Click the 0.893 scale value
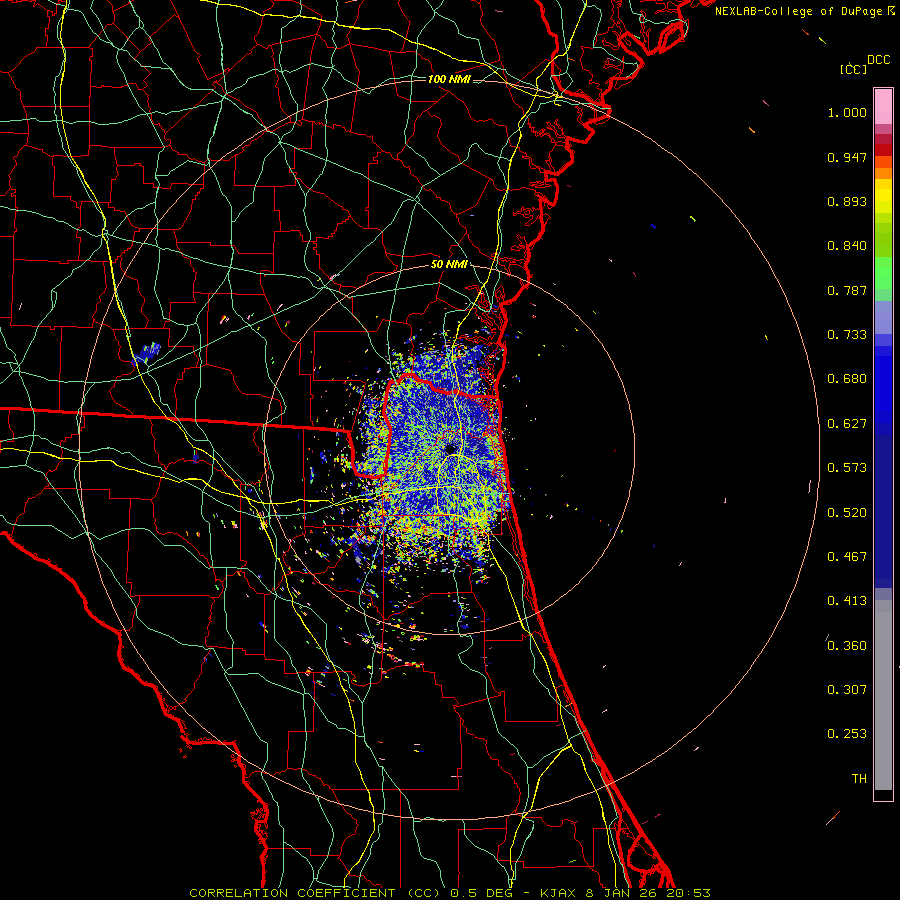The image size is (900, 900). click(x=847, y=201)
